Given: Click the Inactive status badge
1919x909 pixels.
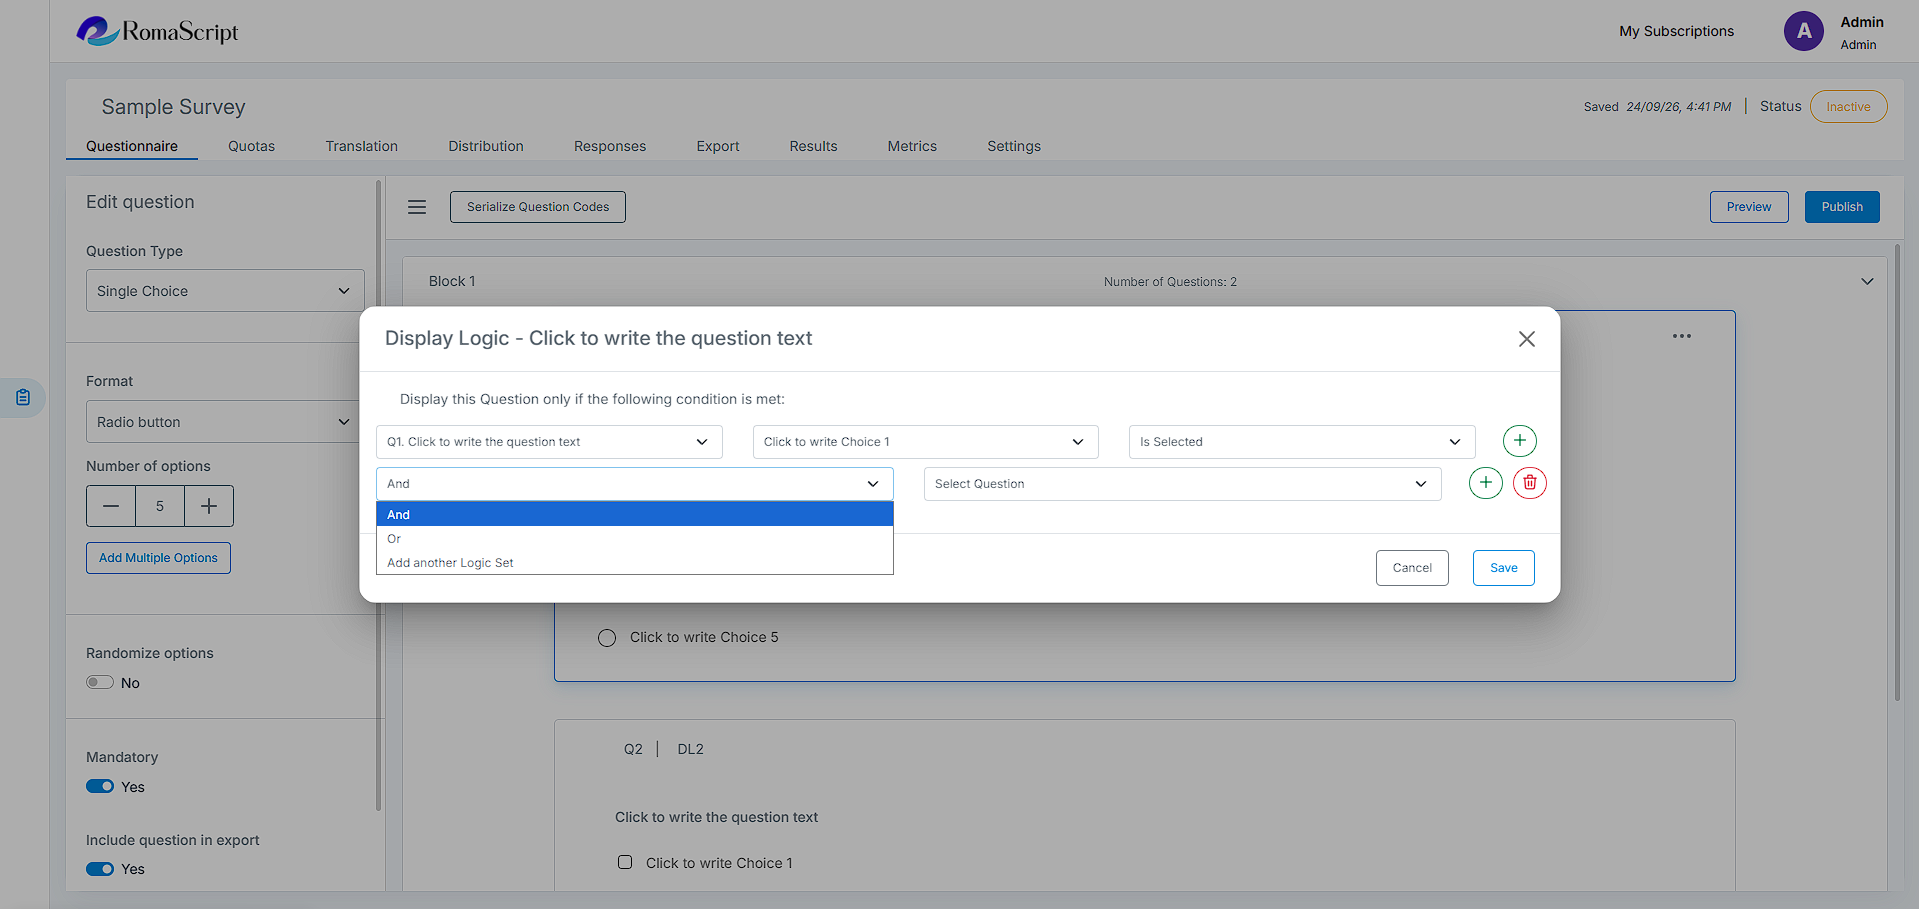Looking at the screenshot, I should point(1848,107).
